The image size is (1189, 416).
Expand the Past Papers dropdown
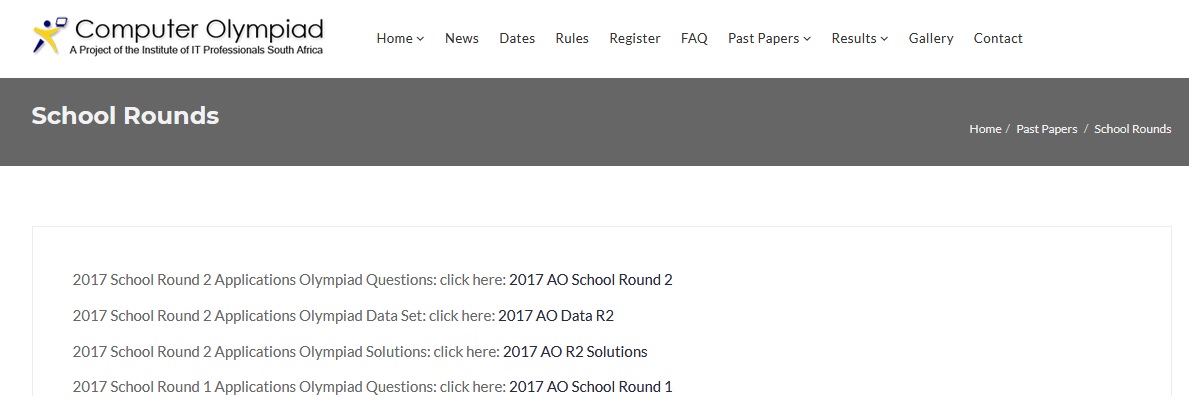click(769, 38)
